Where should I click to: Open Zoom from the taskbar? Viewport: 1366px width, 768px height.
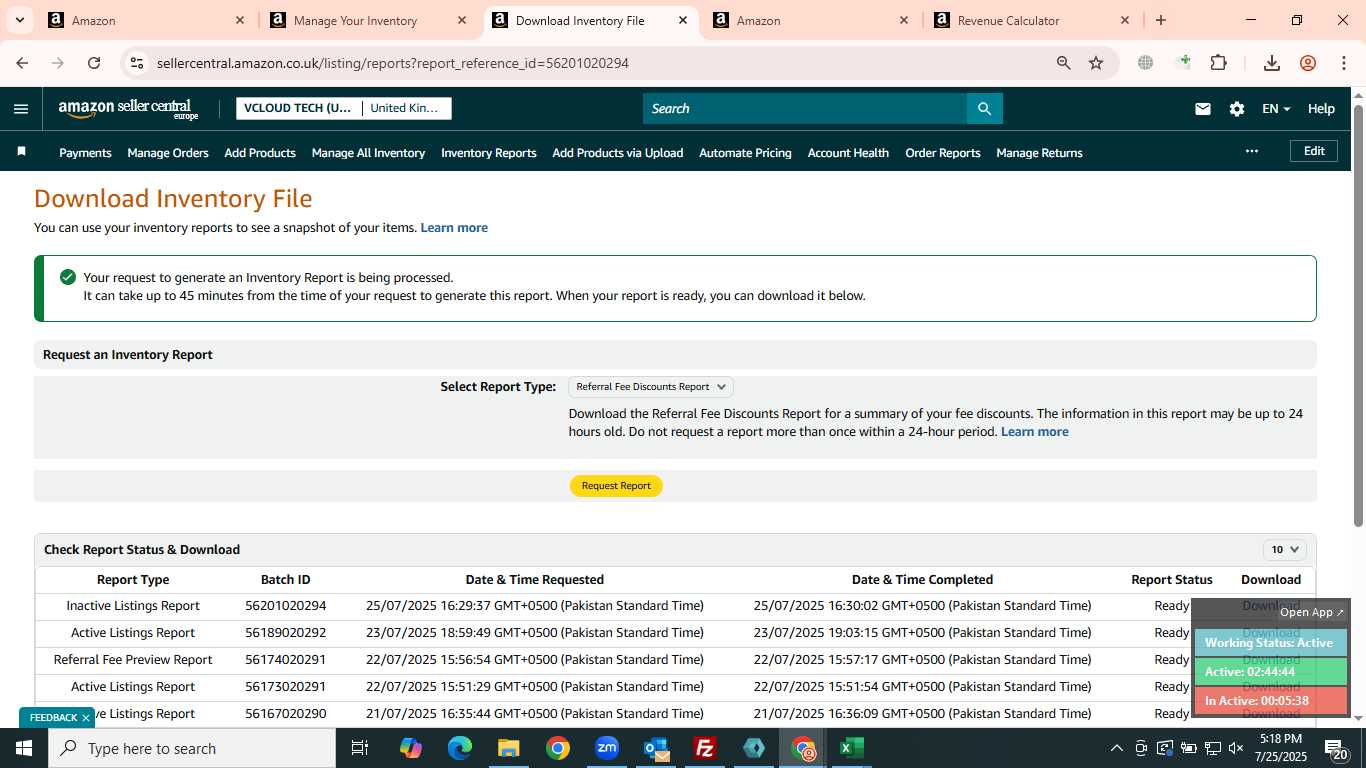[x=607, y=748]
